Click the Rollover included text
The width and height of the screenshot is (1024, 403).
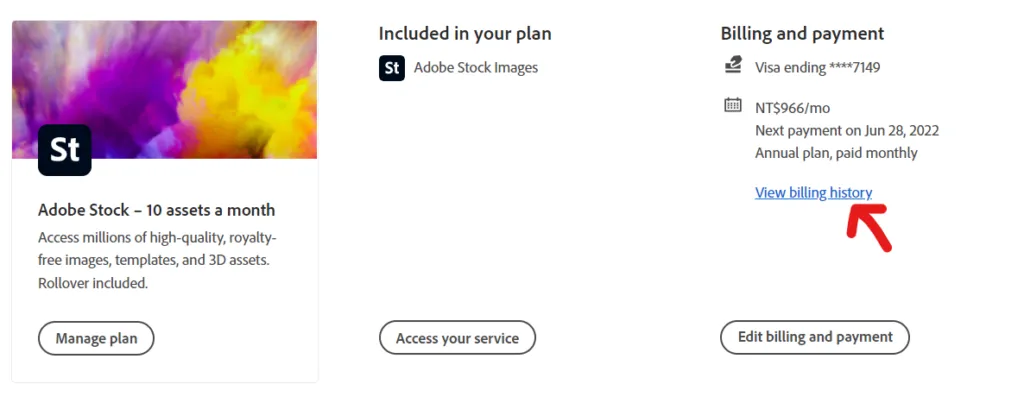(x=93, y=283)
